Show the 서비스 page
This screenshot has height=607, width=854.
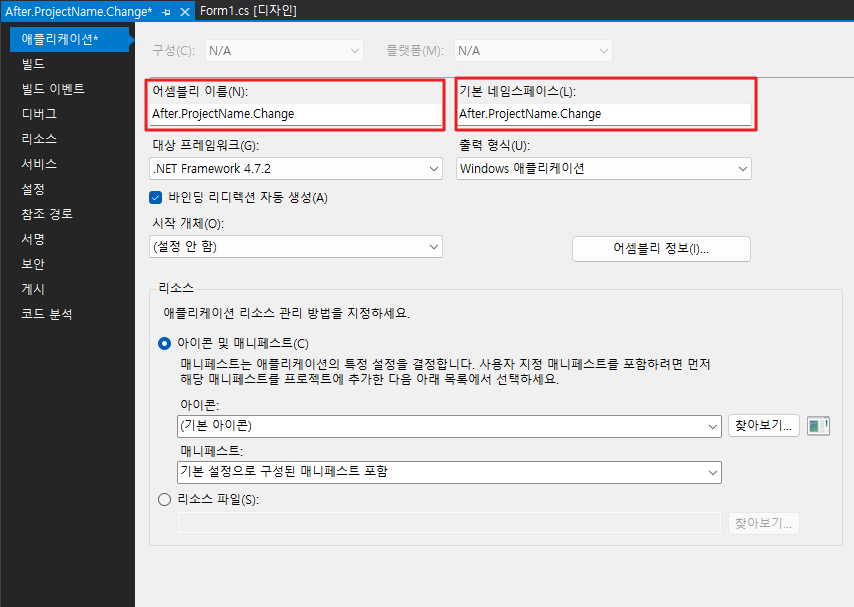pos(39,164)
